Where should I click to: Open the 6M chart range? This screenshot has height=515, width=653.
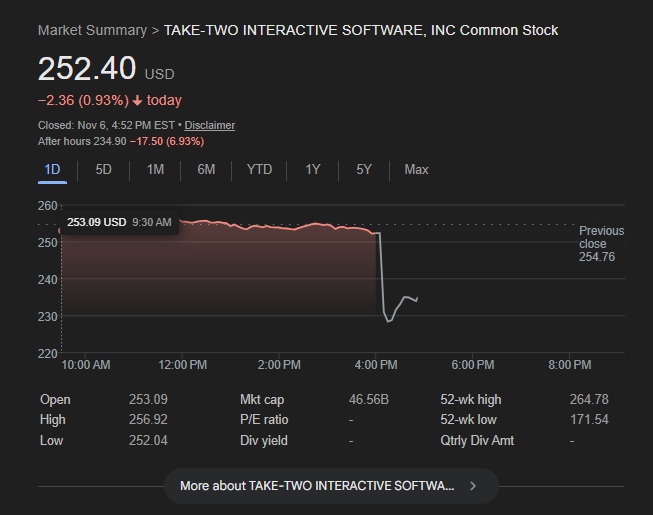pos(206,169)
